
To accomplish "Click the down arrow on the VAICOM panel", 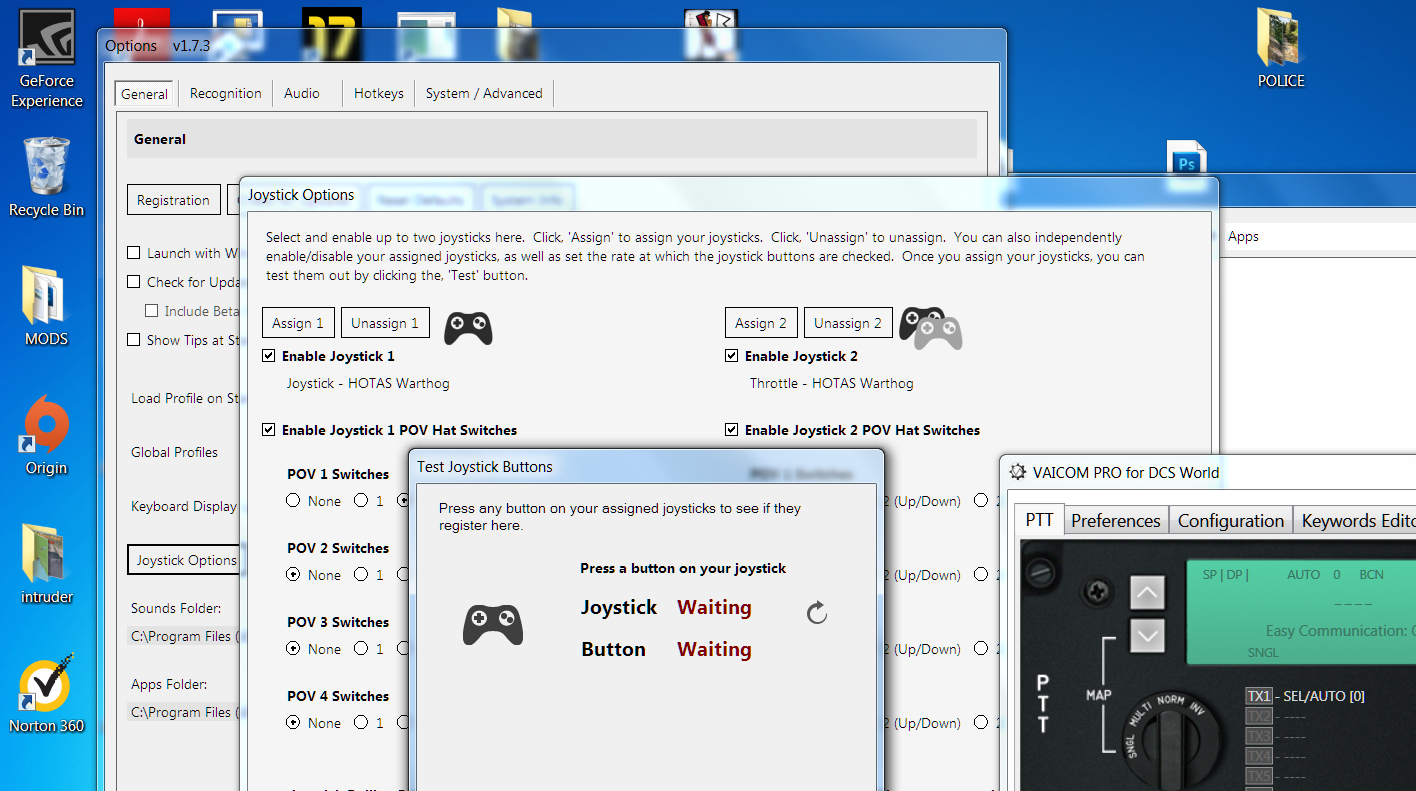I will (1147, 635).
